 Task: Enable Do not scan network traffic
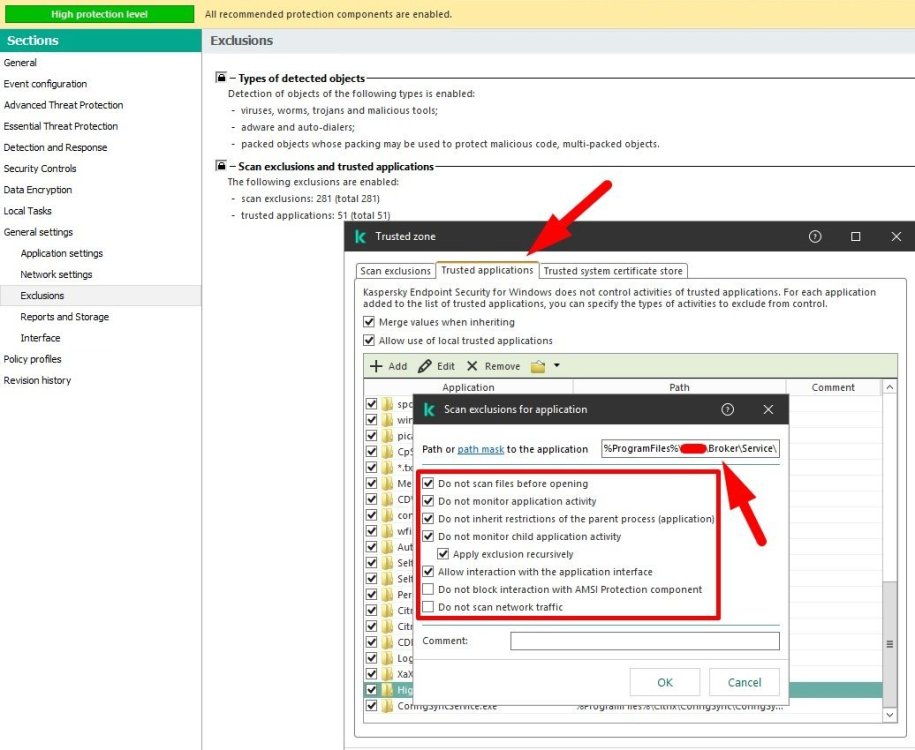point(428,606)
